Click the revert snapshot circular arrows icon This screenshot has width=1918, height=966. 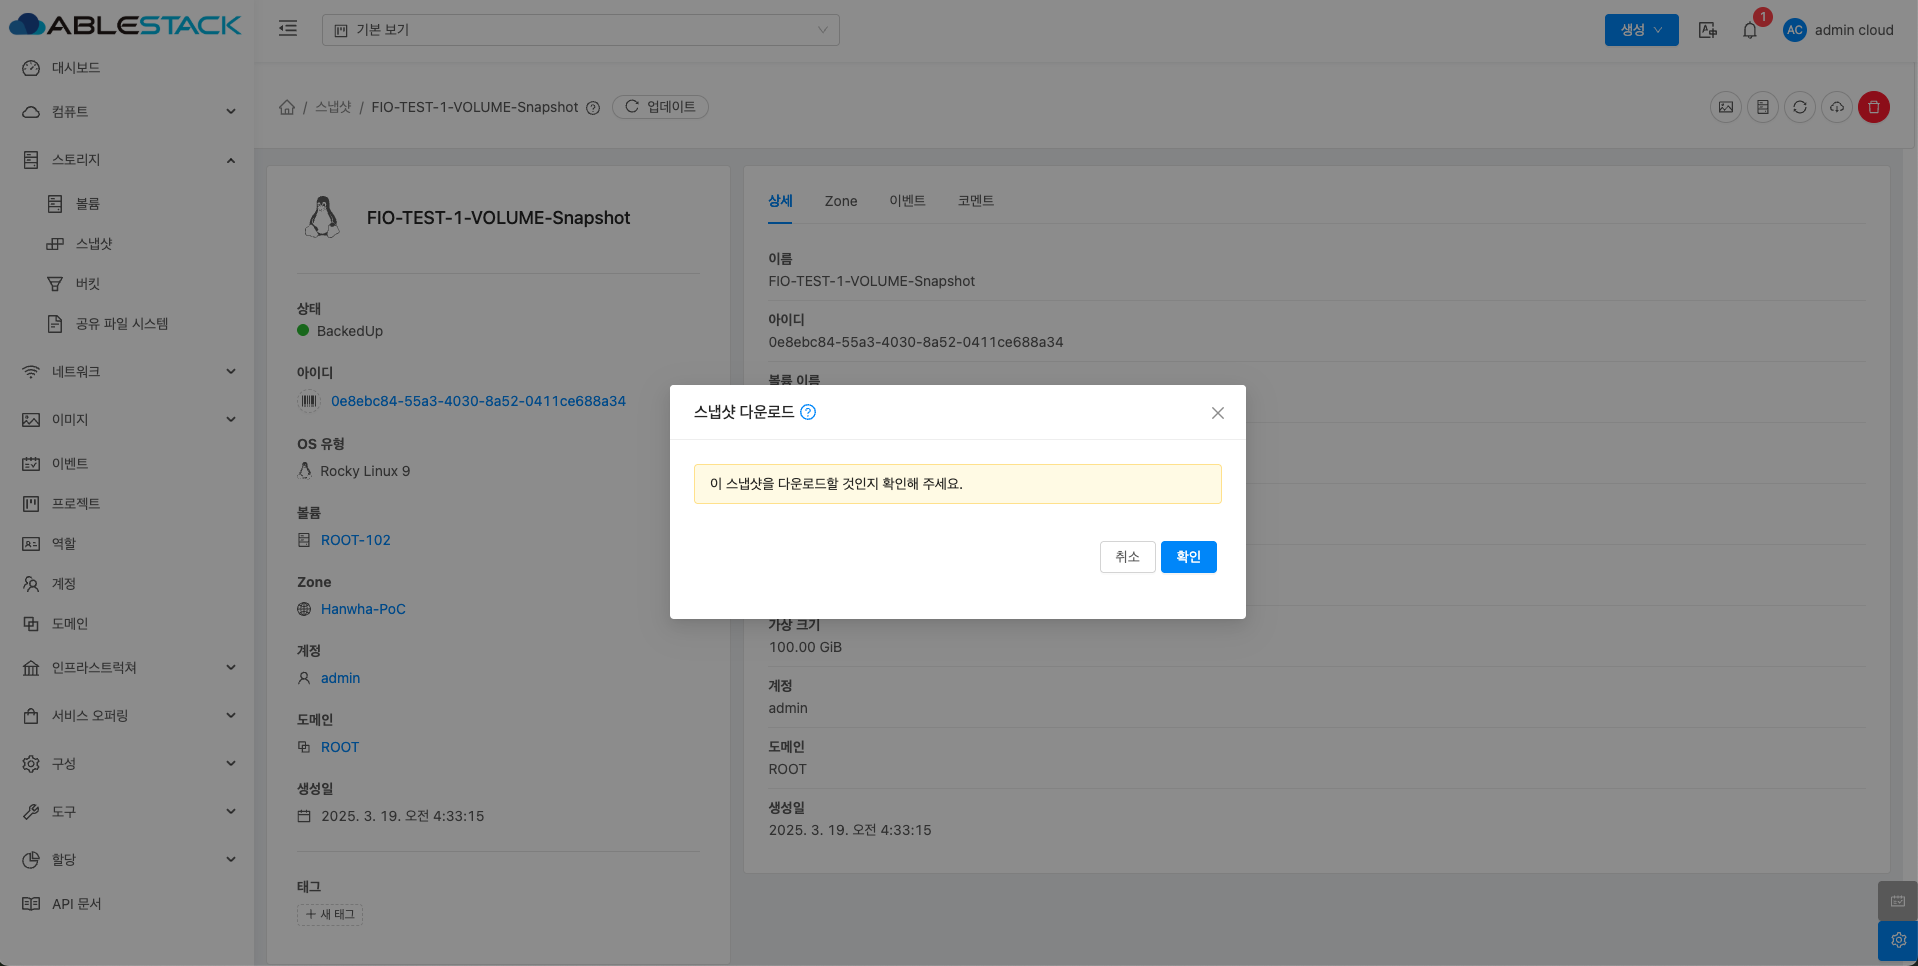(x=1799, y=107)
